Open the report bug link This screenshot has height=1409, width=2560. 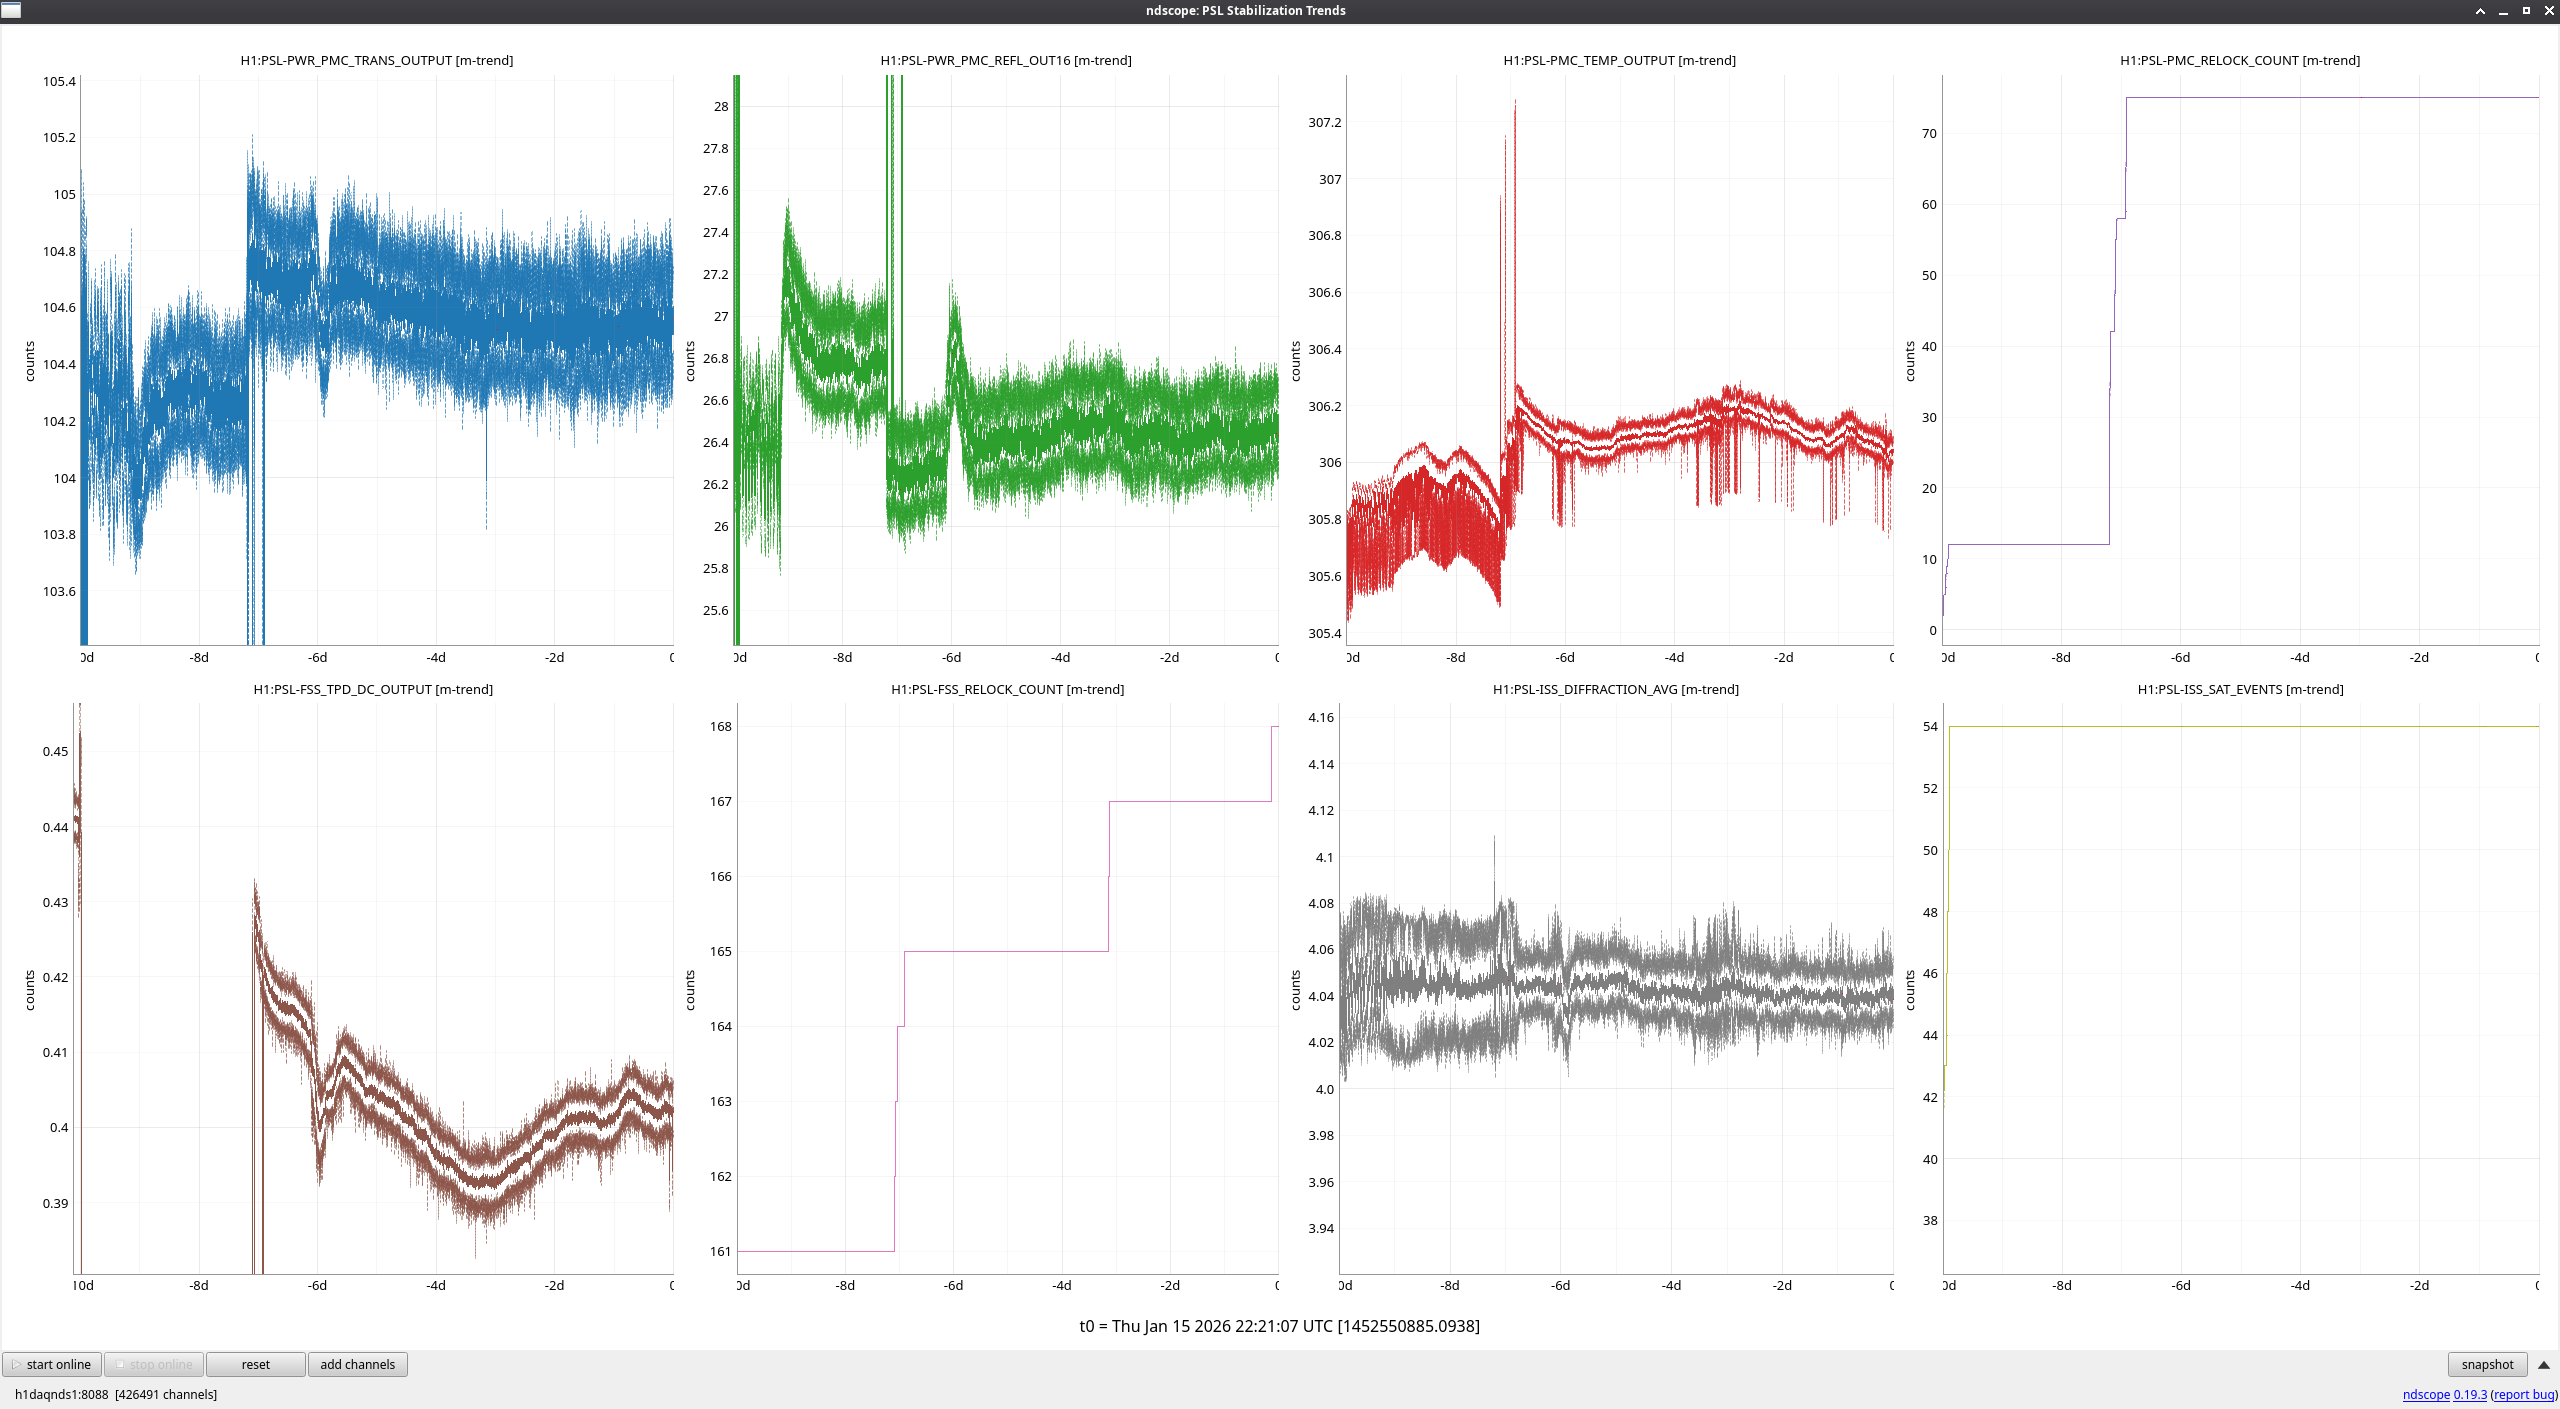(2524, 1394)
